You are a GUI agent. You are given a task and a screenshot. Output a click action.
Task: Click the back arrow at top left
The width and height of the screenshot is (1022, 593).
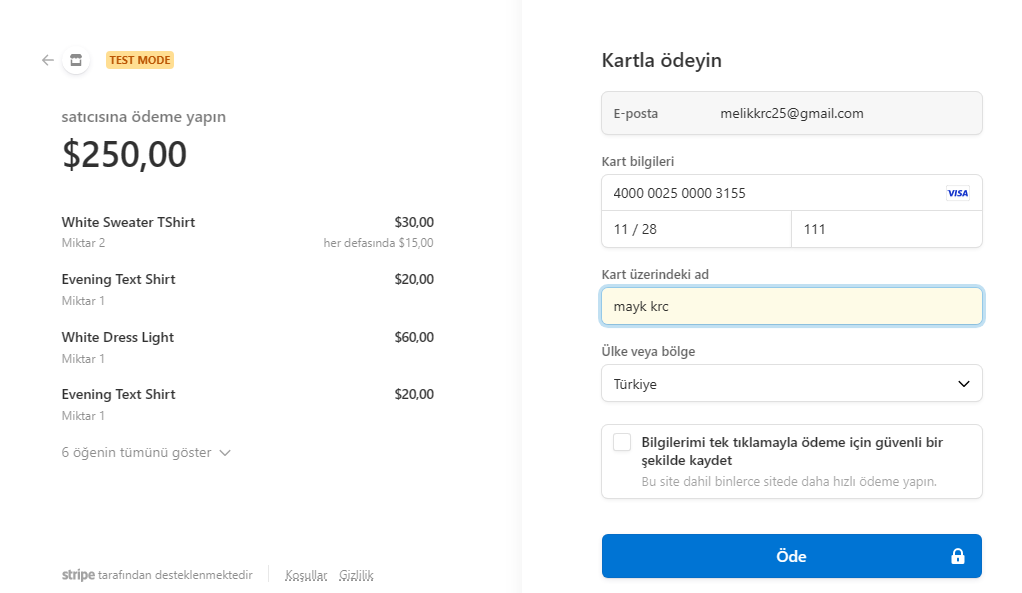[46, 60]
